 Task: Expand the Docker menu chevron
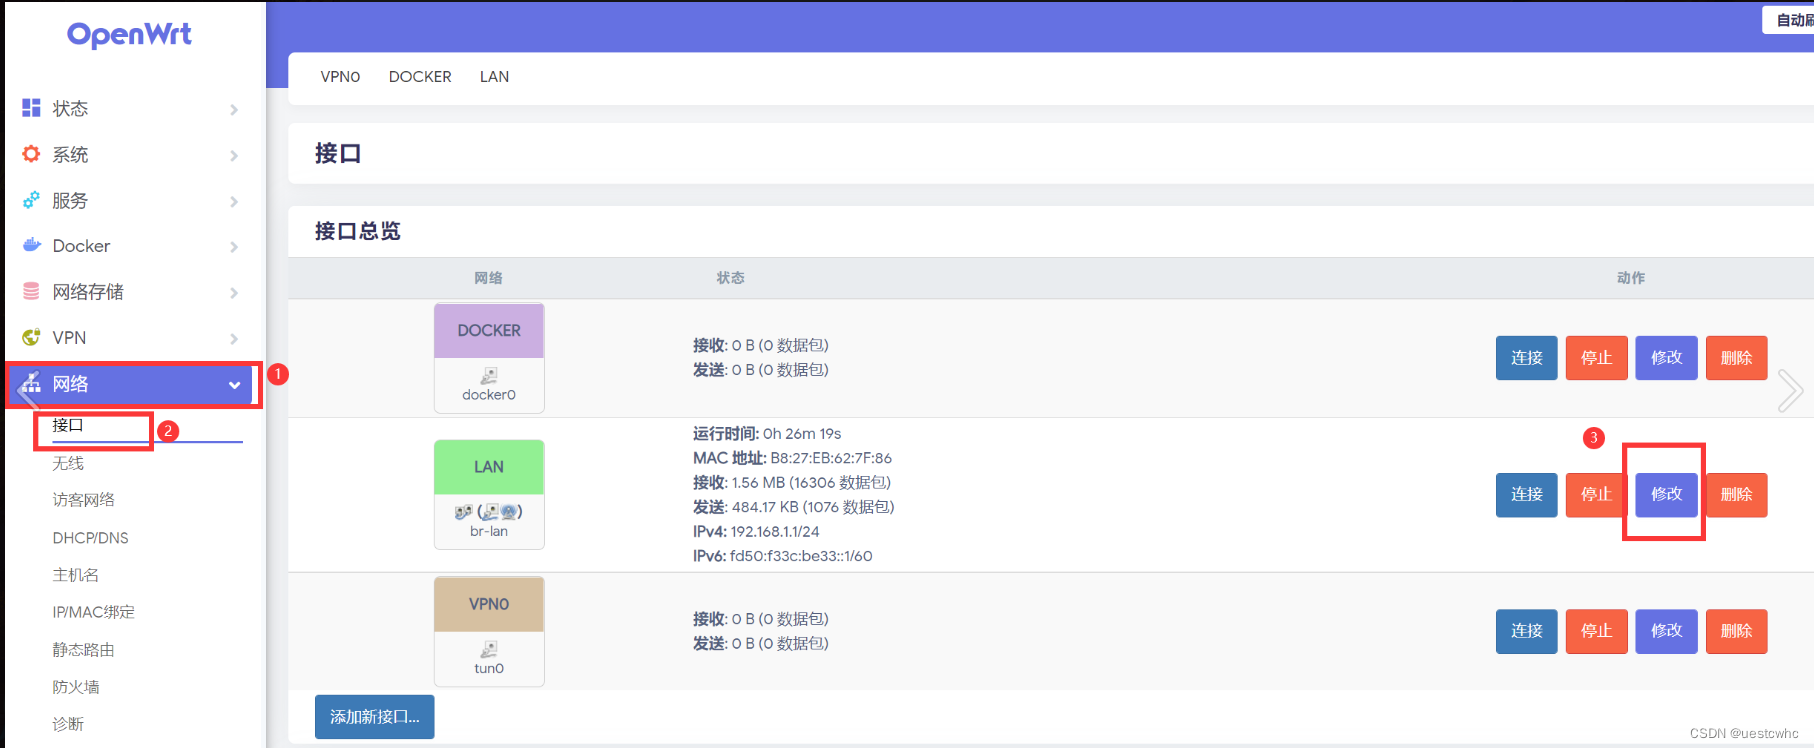pyautogui.click(x=234, y=246)
